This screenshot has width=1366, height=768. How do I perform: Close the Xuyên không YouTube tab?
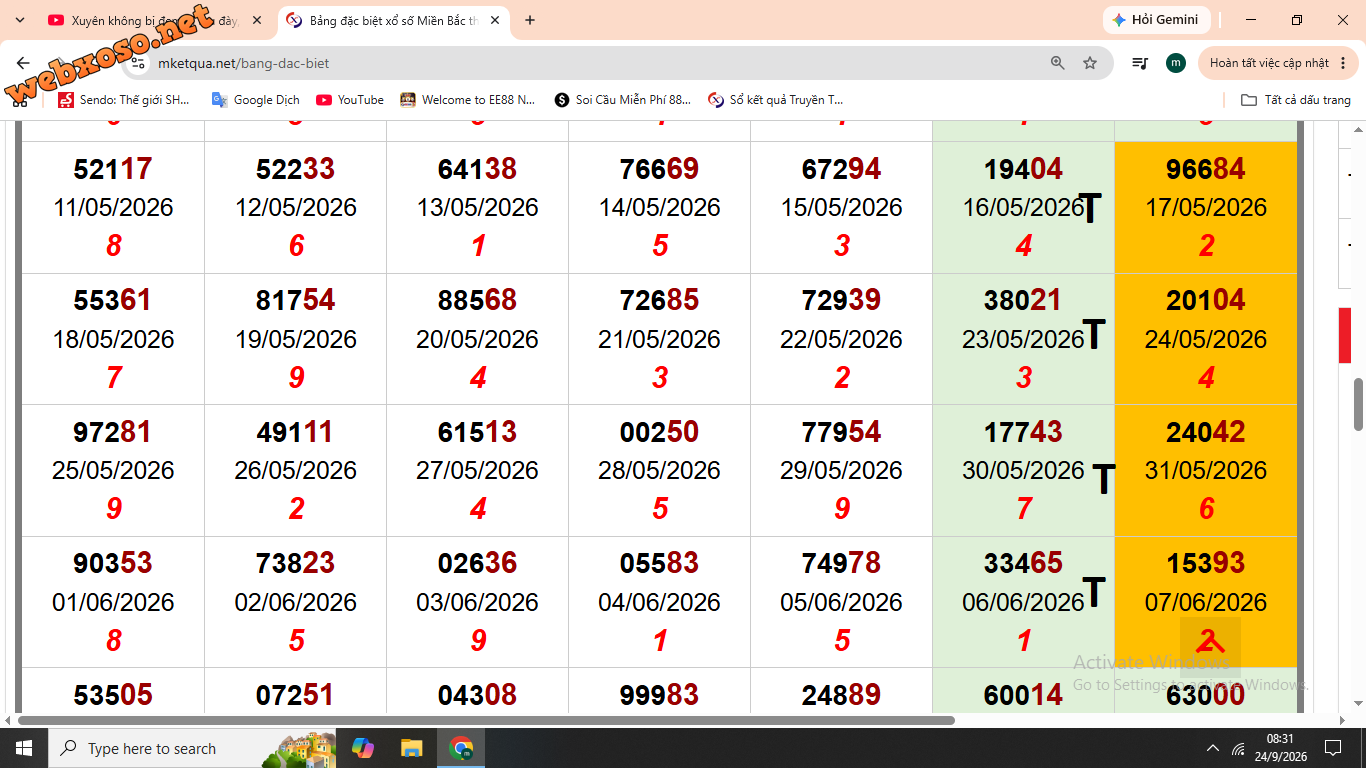tap(257, 20)
